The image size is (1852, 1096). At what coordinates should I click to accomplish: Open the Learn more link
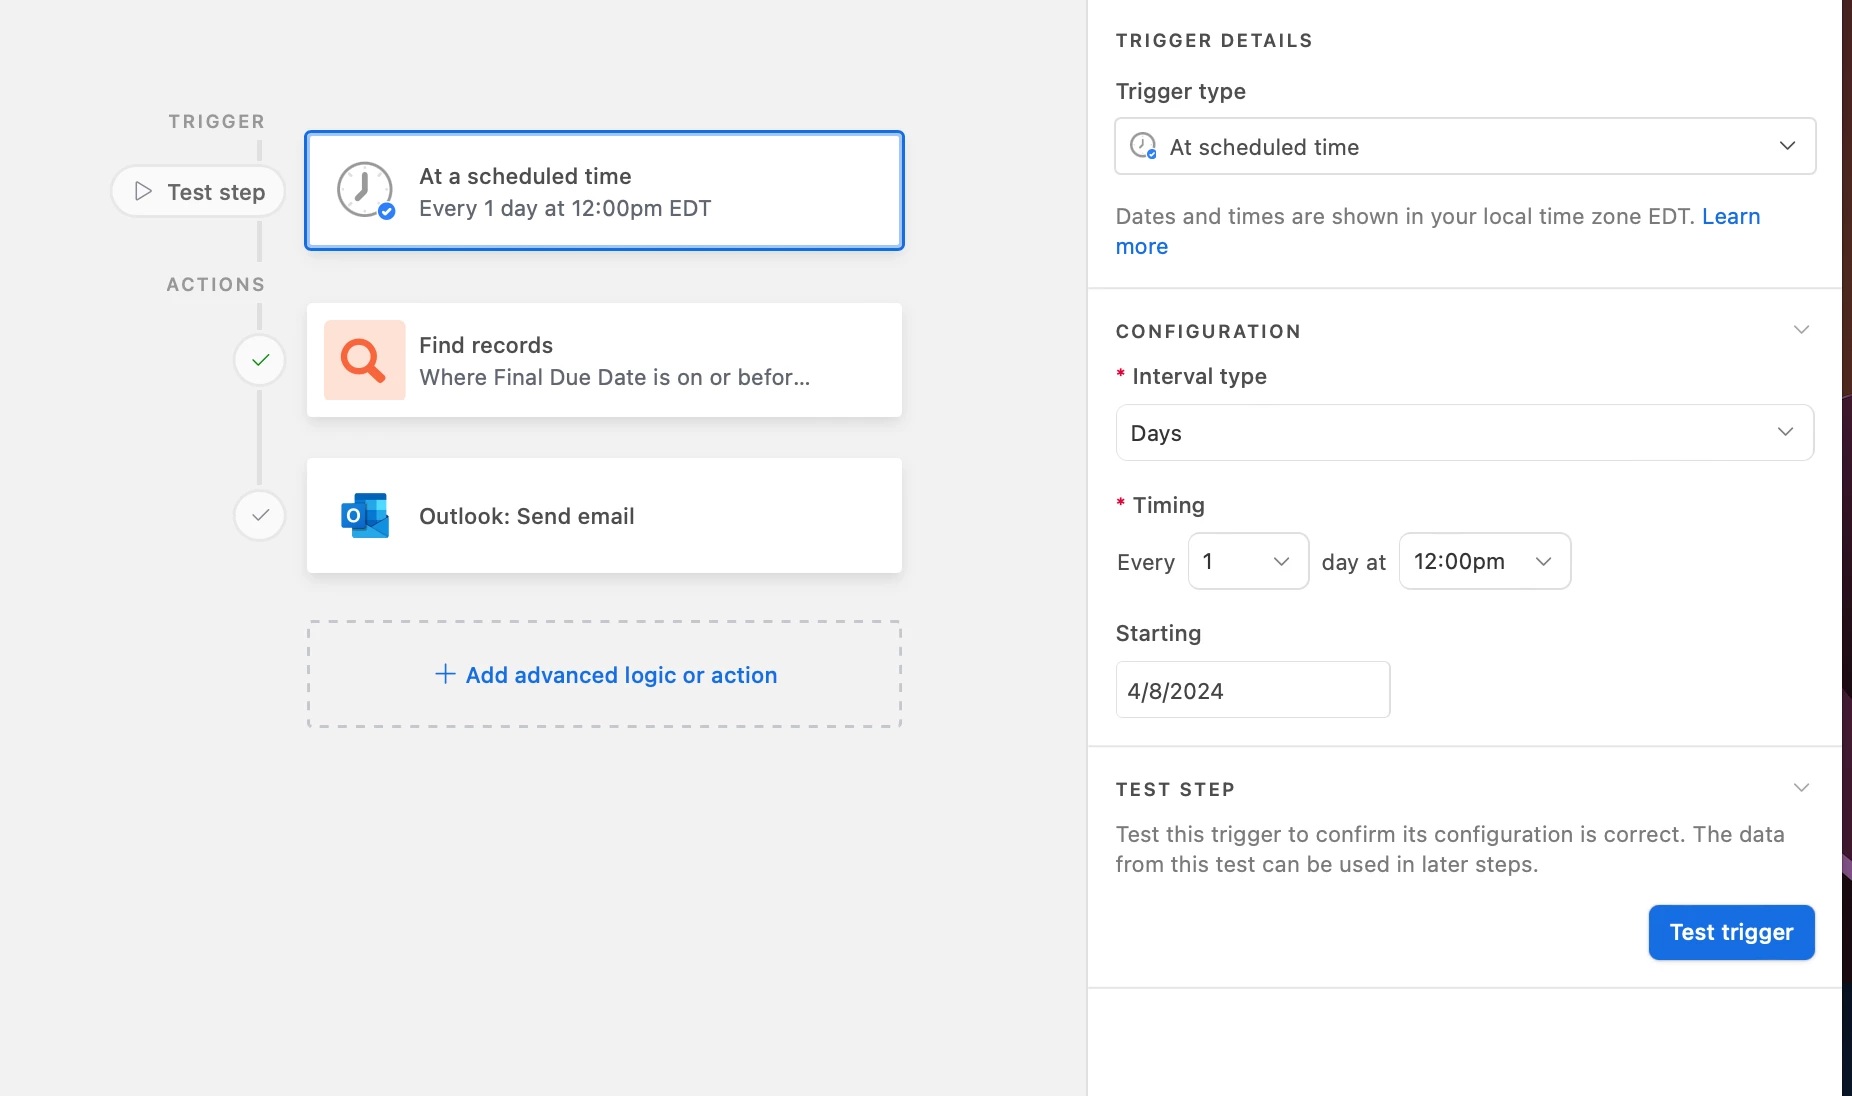point(1730,217)
